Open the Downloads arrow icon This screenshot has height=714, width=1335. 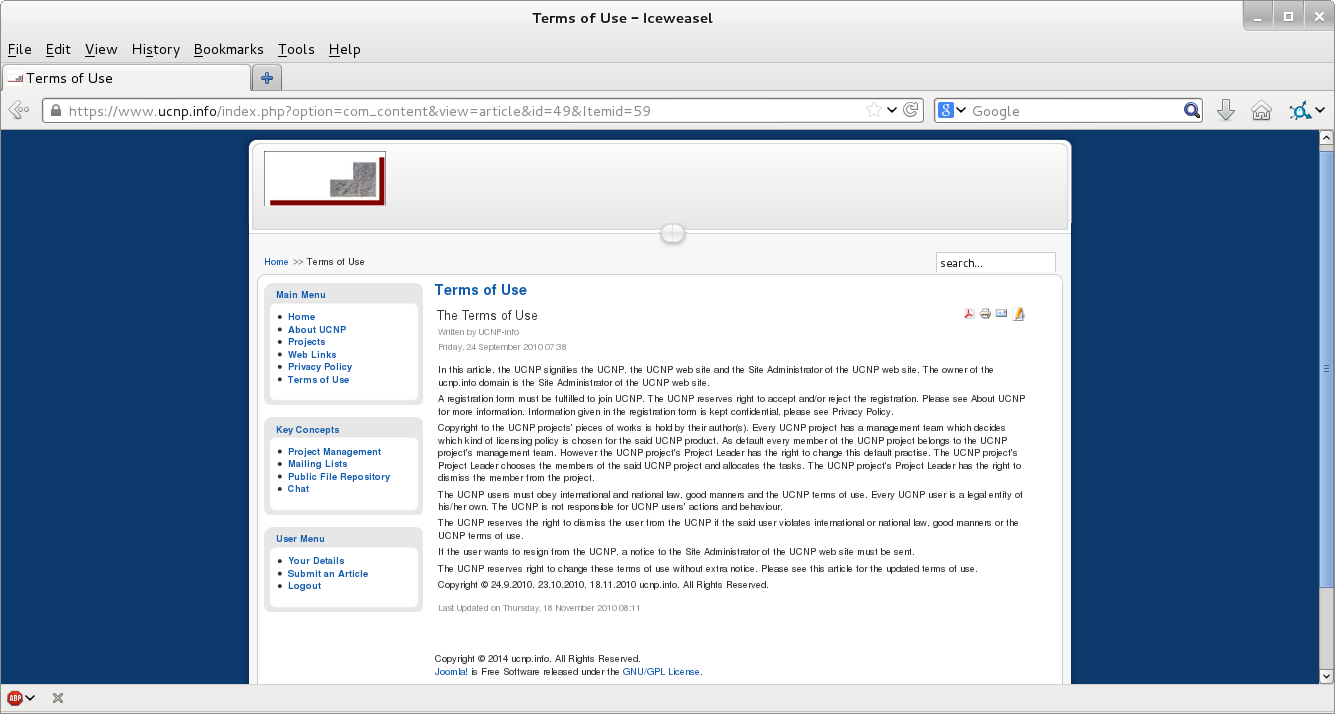pyautogui.click(x=1226, y=111)
